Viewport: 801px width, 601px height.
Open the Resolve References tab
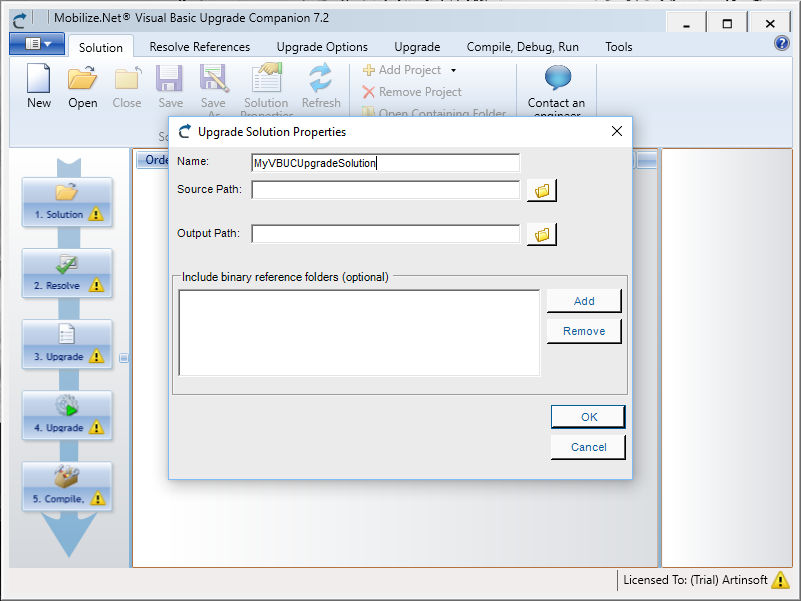(x=200, y=47)
